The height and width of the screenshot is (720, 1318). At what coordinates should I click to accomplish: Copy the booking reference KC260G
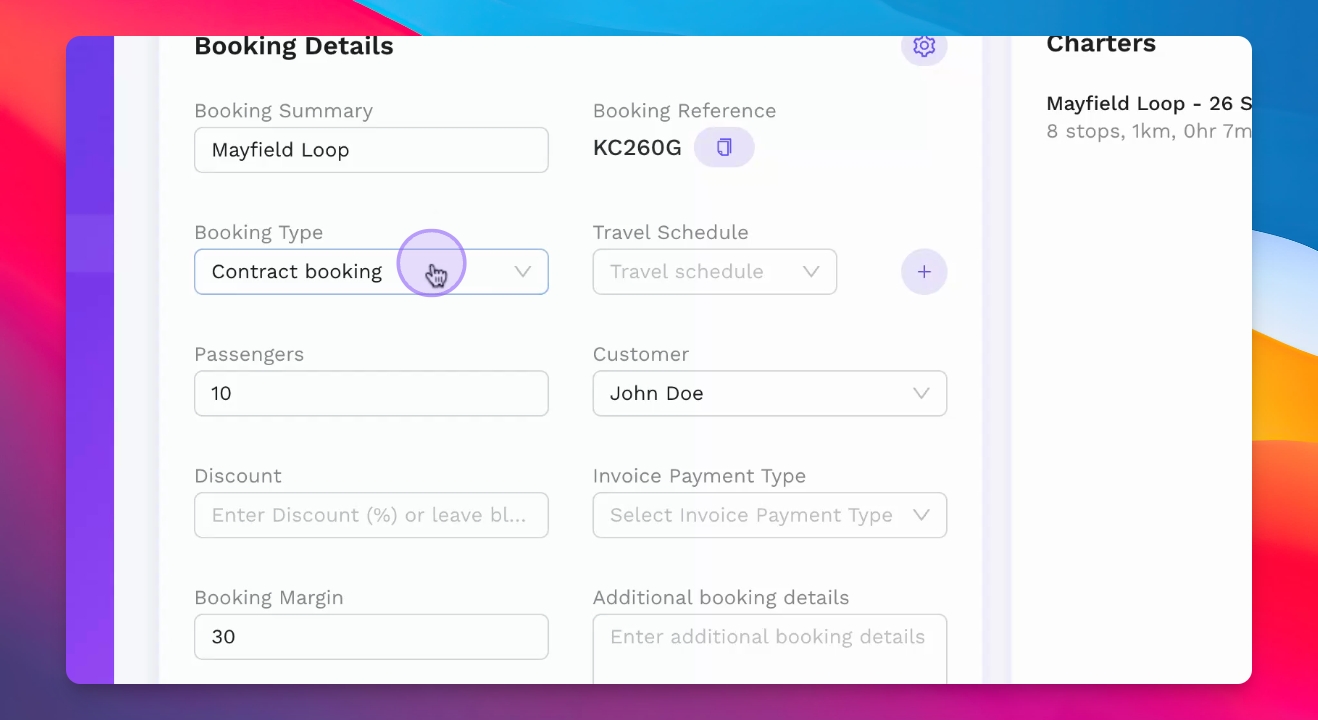pyautogui.click(x=724, y=148)
